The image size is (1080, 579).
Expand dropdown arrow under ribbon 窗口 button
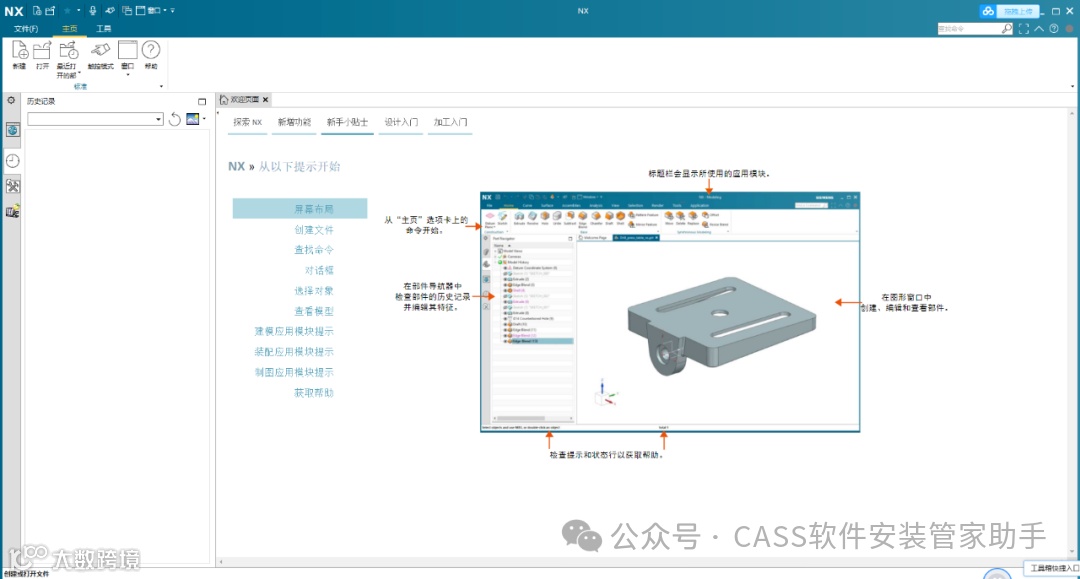pyautogui.click(x=127, y=73)
